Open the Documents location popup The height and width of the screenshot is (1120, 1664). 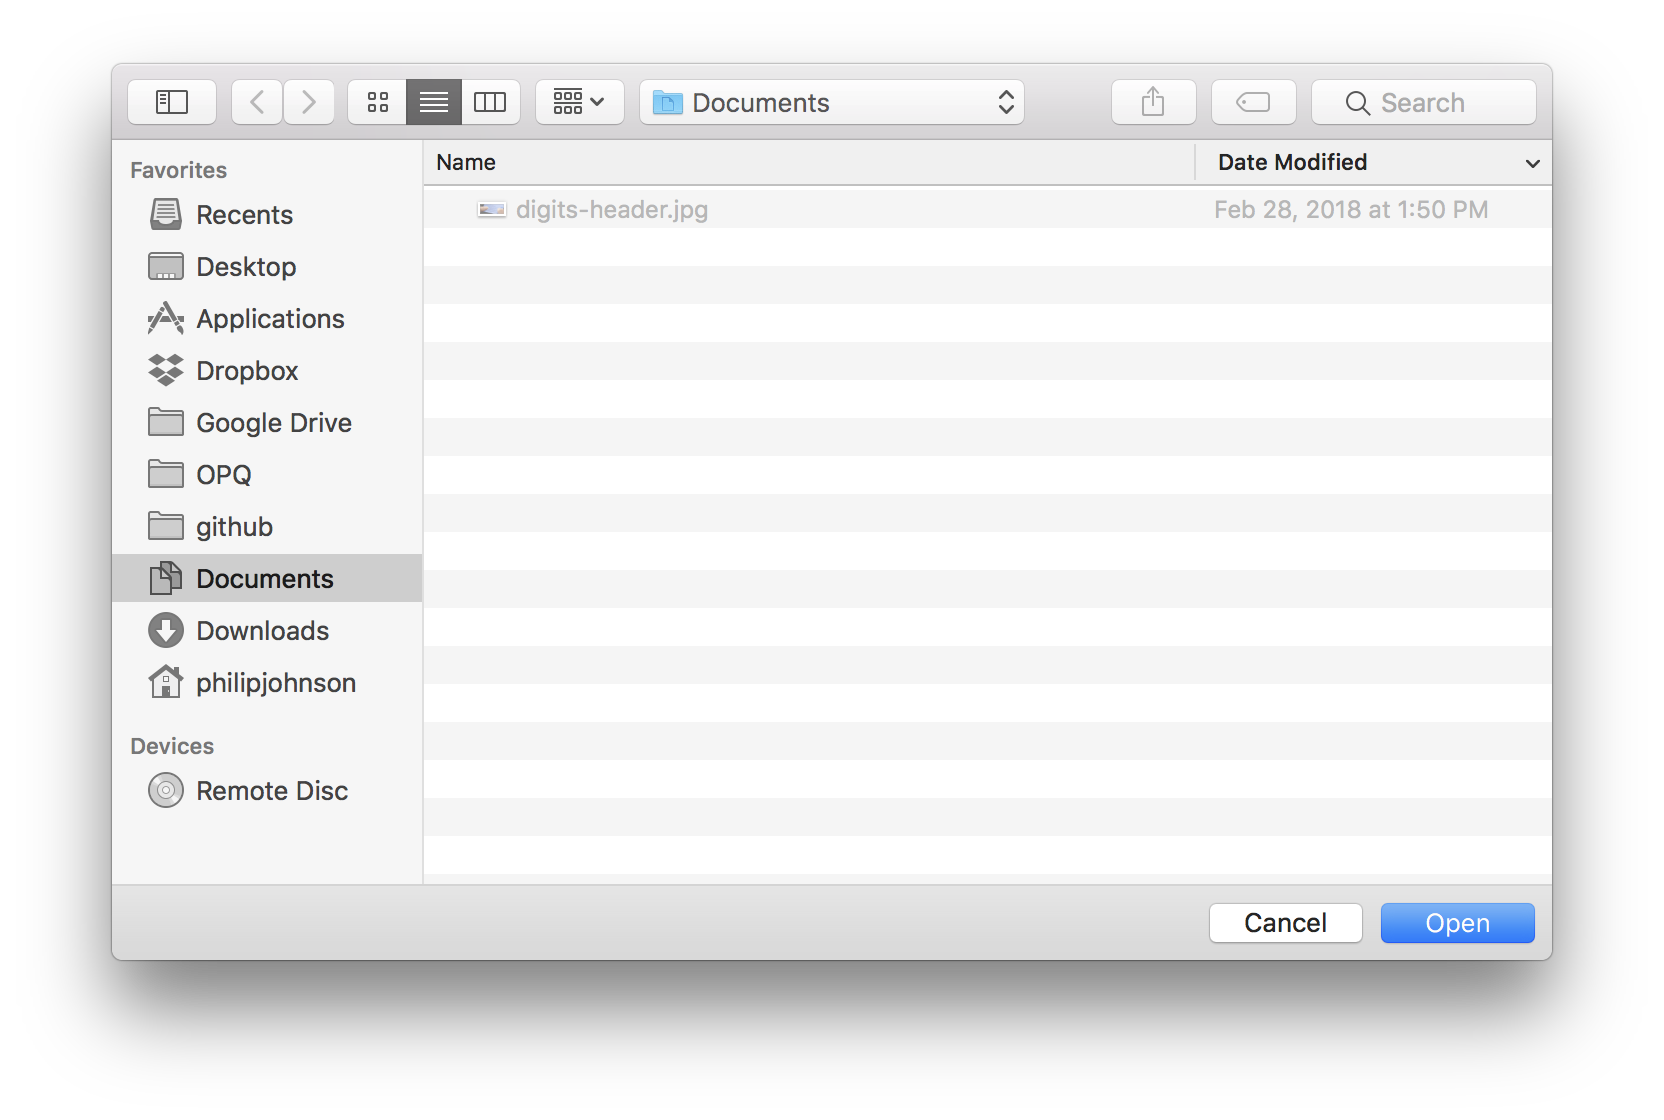832,102
